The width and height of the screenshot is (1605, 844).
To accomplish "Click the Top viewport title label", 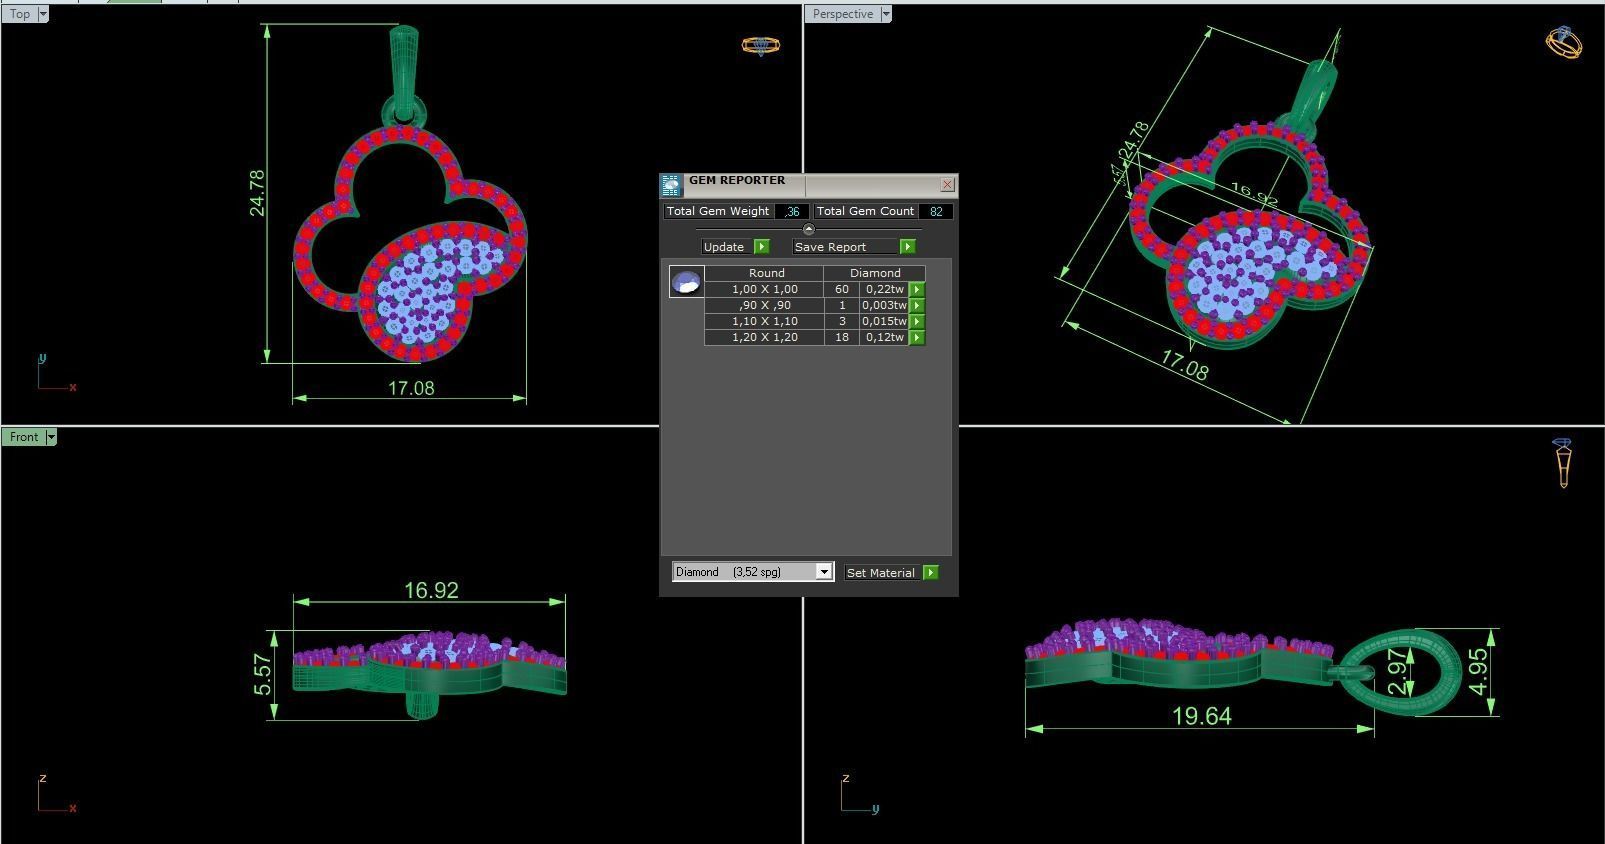I will 20,14.
